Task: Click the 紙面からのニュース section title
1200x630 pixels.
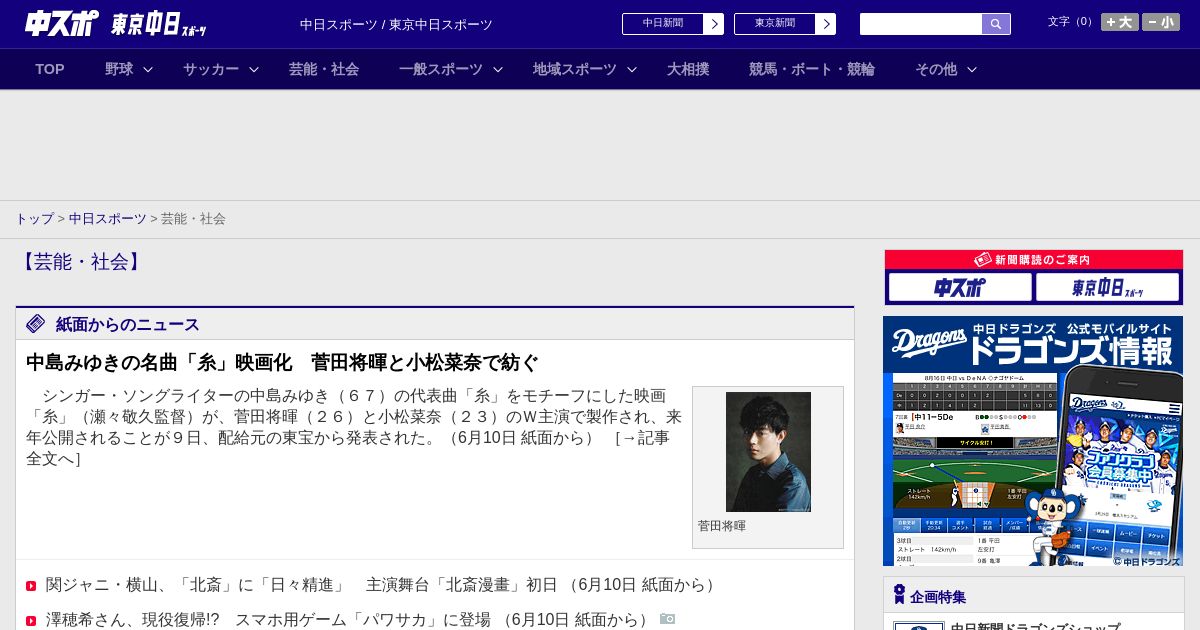Action: 128,324
